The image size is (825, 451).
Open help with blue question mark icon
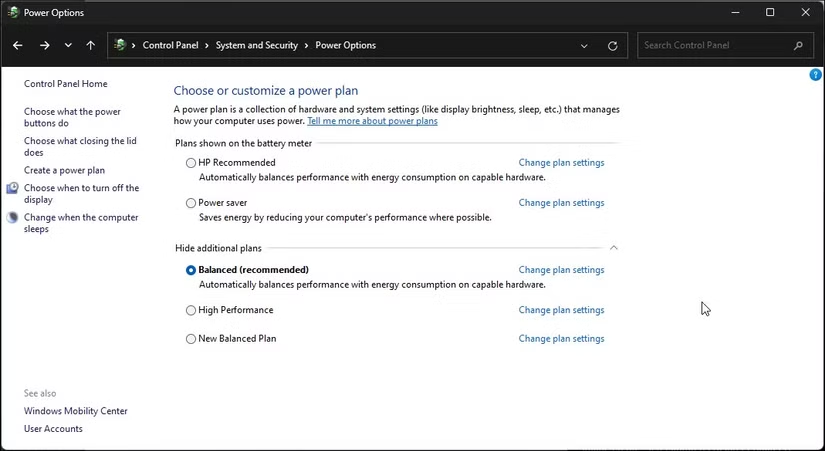816,75
